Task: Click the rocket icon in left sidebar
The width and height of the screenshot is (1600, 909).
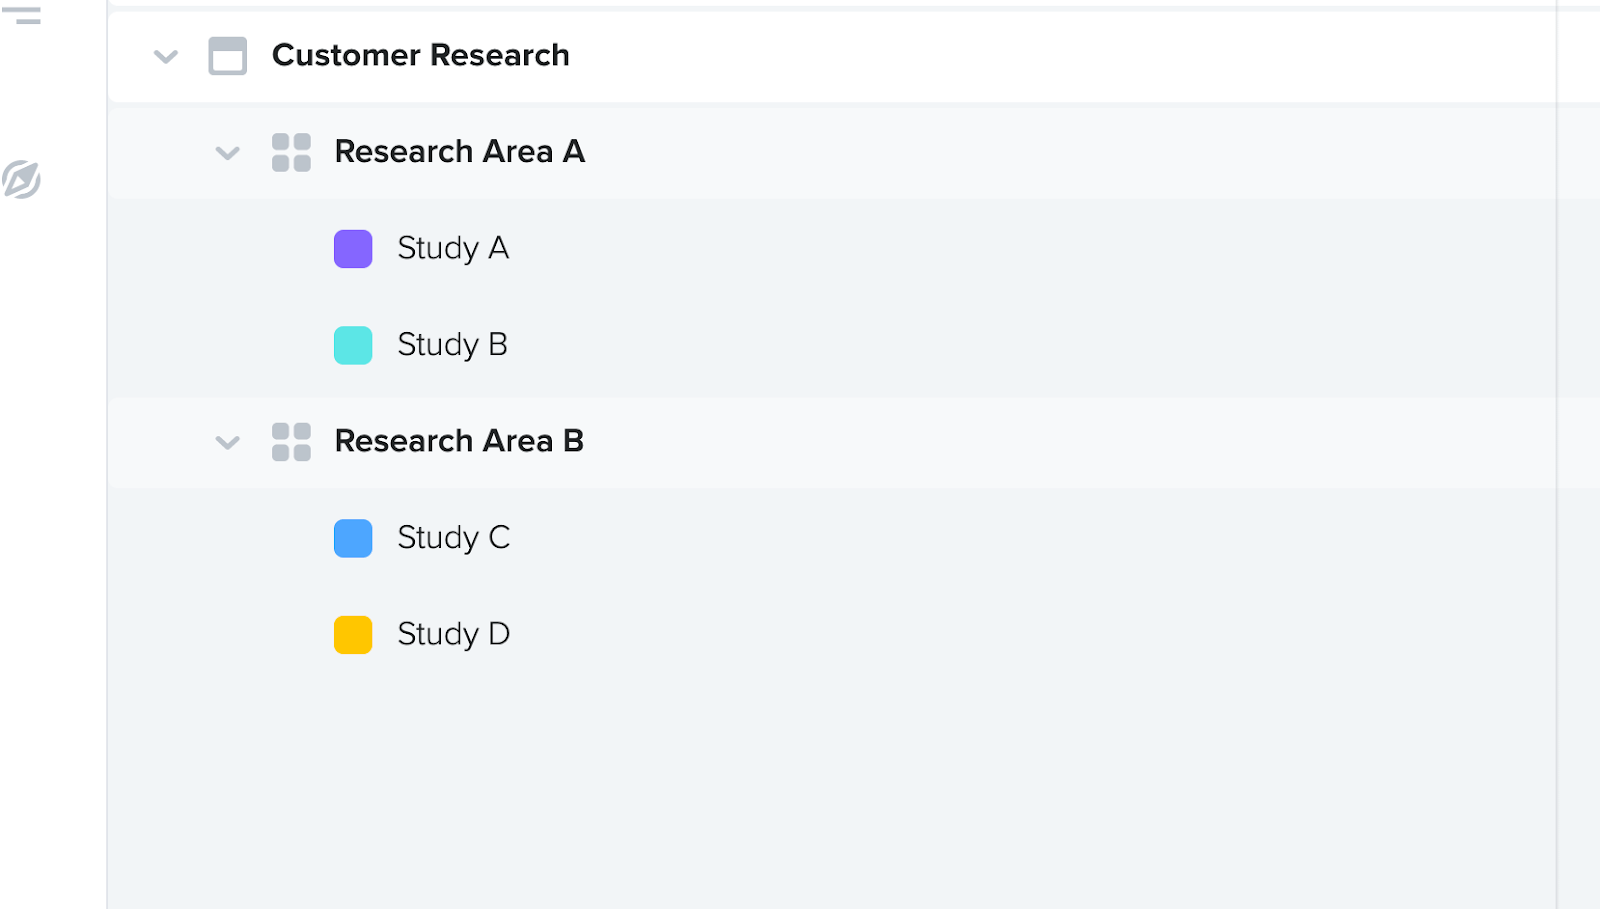Action: tap(21, 180)
